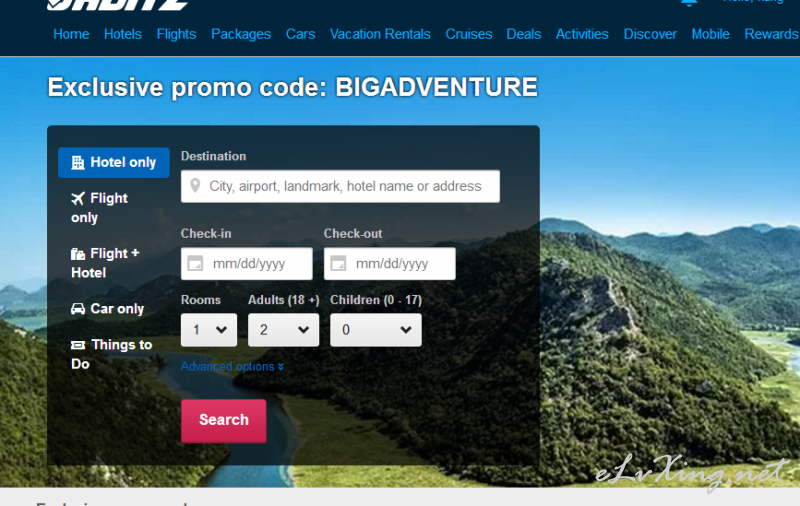The image size is (800, 506).
Task: Click the location pin icon in Destination field
Action: pyautogui.click(x=195, y=186)
